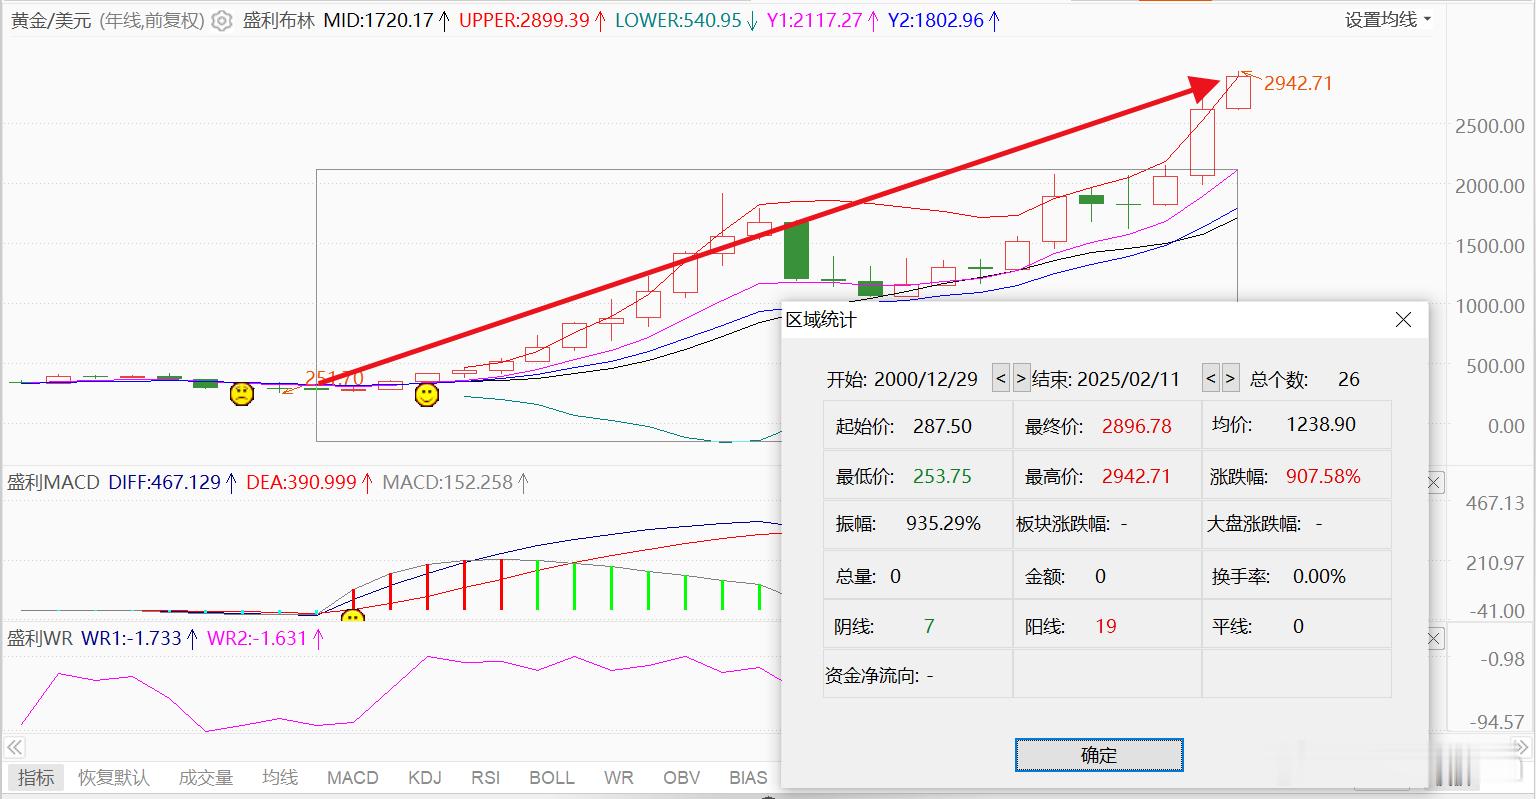This screenshot has height=799, width=1536.
Task: Open the 设置均线 dropdown
Action: (1387, 20)
